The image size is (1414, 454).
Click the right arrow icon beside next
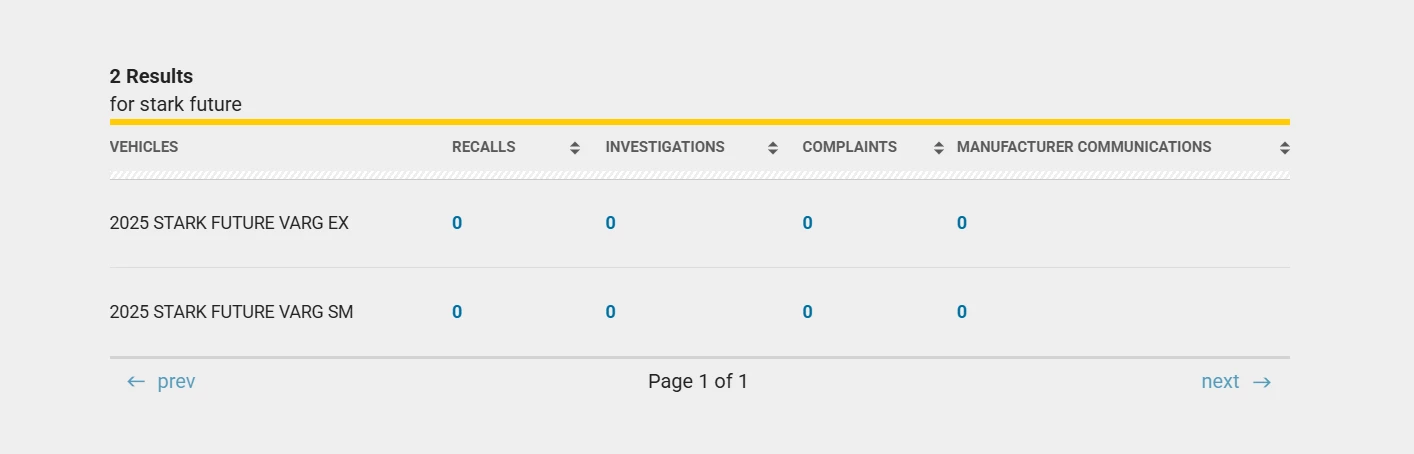1262,382
